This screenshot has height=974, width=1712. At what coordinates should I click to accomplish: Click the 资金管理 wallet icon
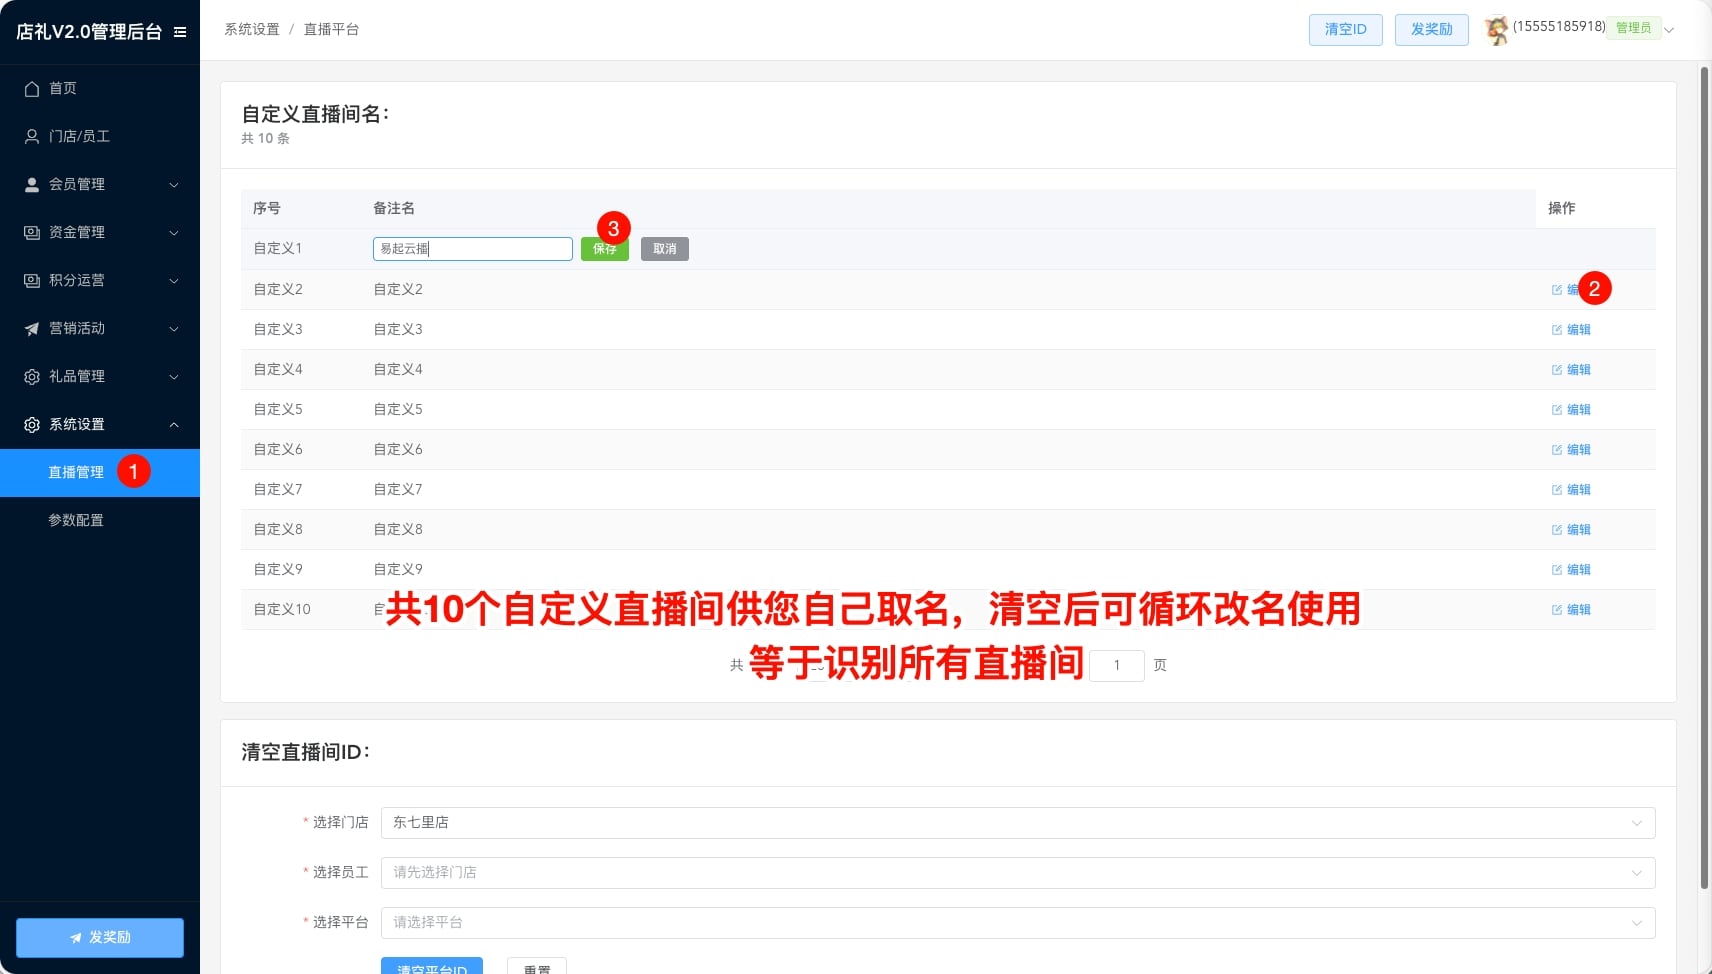point(32,233)
